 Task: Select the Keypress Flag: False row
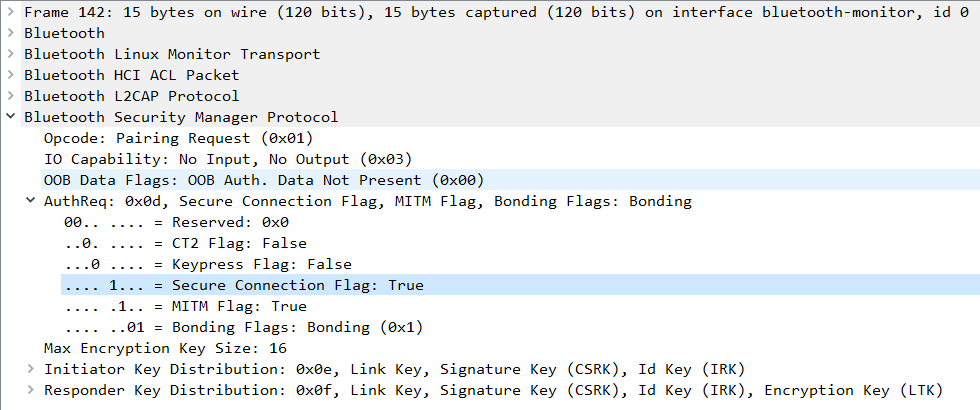(207, 264)
